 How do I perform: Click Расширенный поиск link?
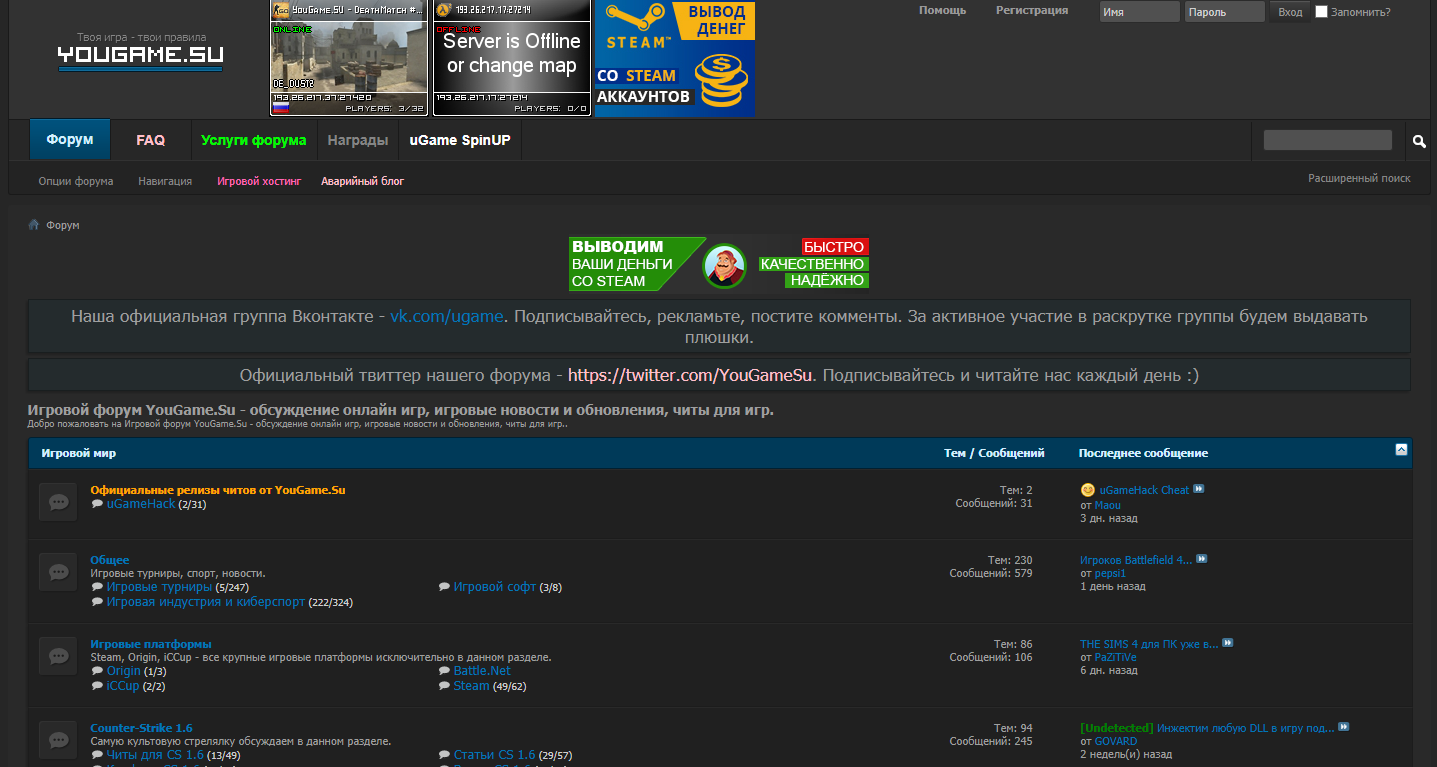coord(1359,178)
